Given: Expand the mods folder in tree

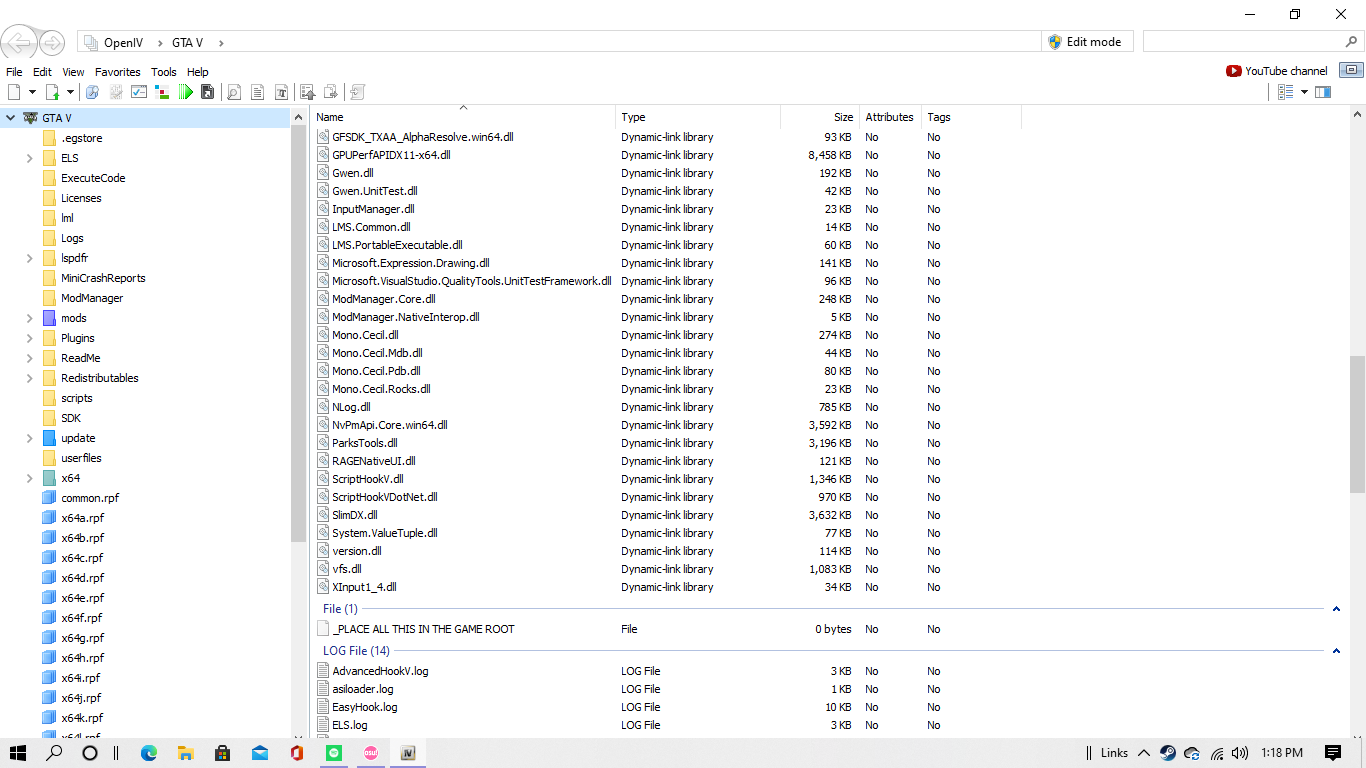Looking at the screenshot, I should coord(30,318).
